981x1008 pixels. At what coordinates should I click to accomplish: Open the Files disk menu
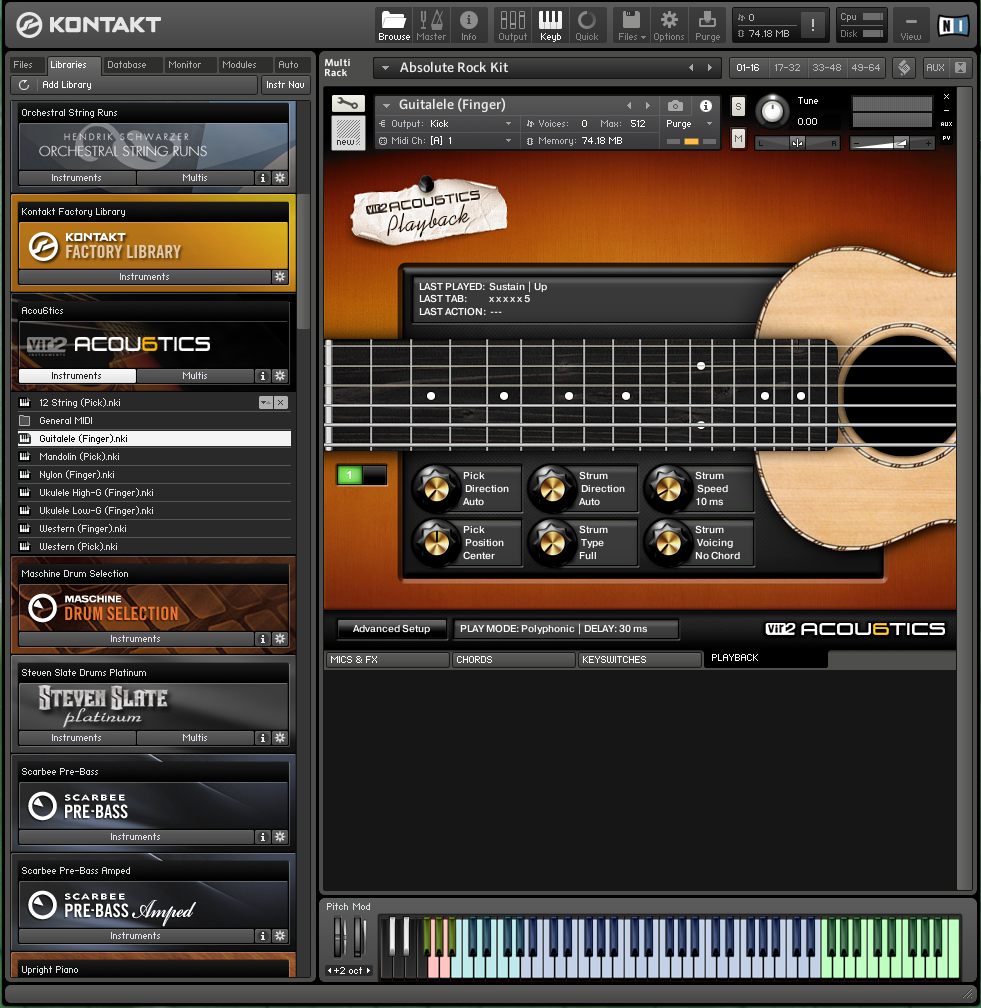pos(631,26)
